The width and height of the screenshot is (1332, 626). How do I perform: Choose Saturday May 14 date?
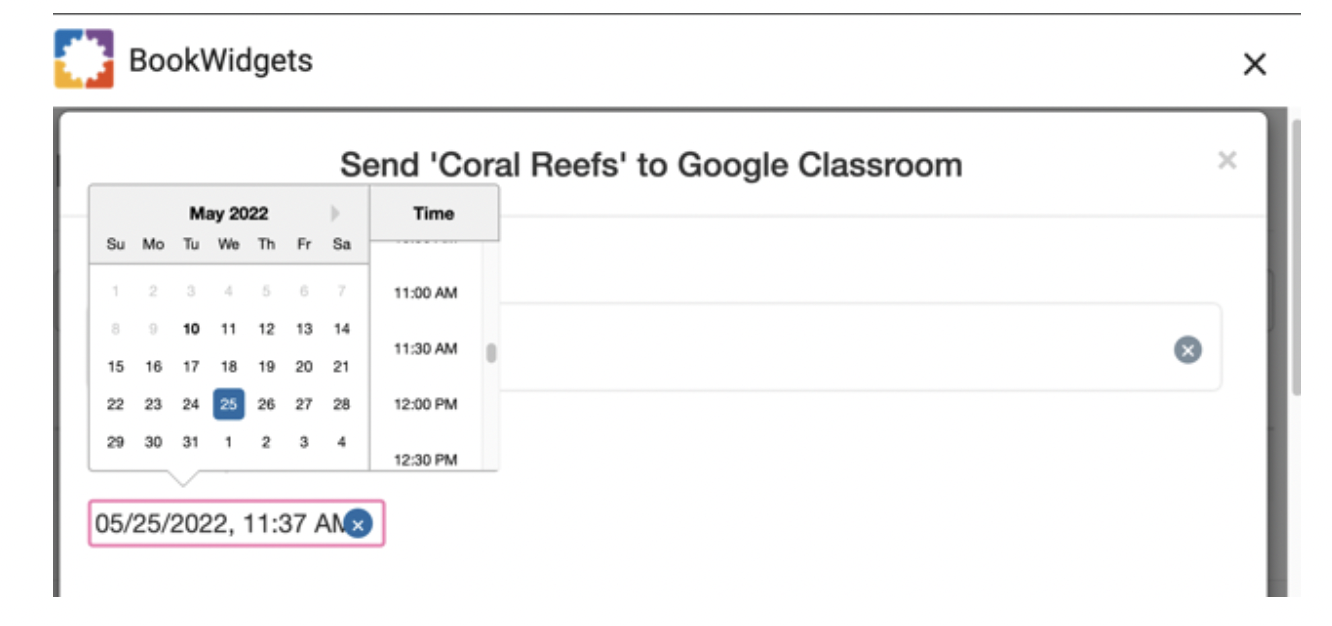[x=342, y=329]
